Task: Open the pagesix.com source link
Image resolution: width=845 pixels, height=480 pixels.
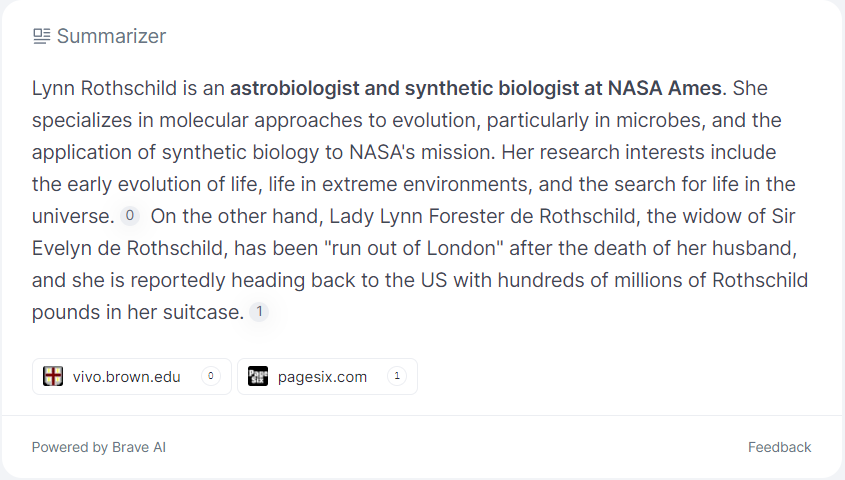Action: 328,377
